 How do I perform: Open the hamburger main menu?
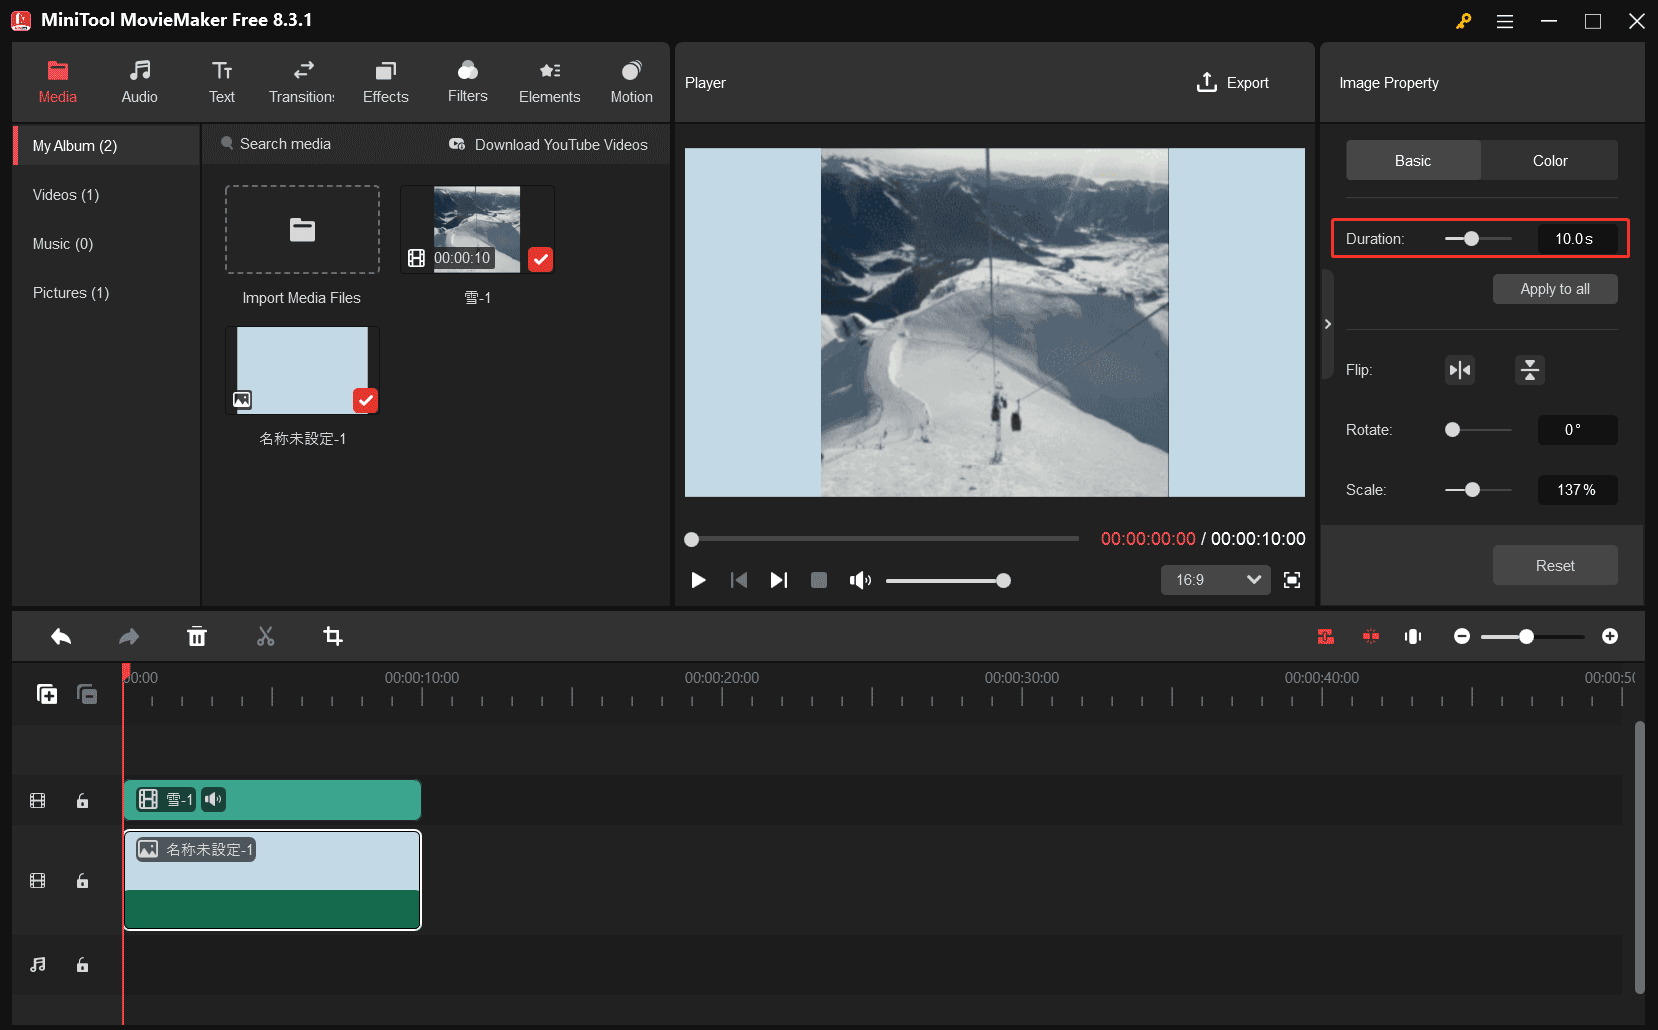[x=1504, y=21]
